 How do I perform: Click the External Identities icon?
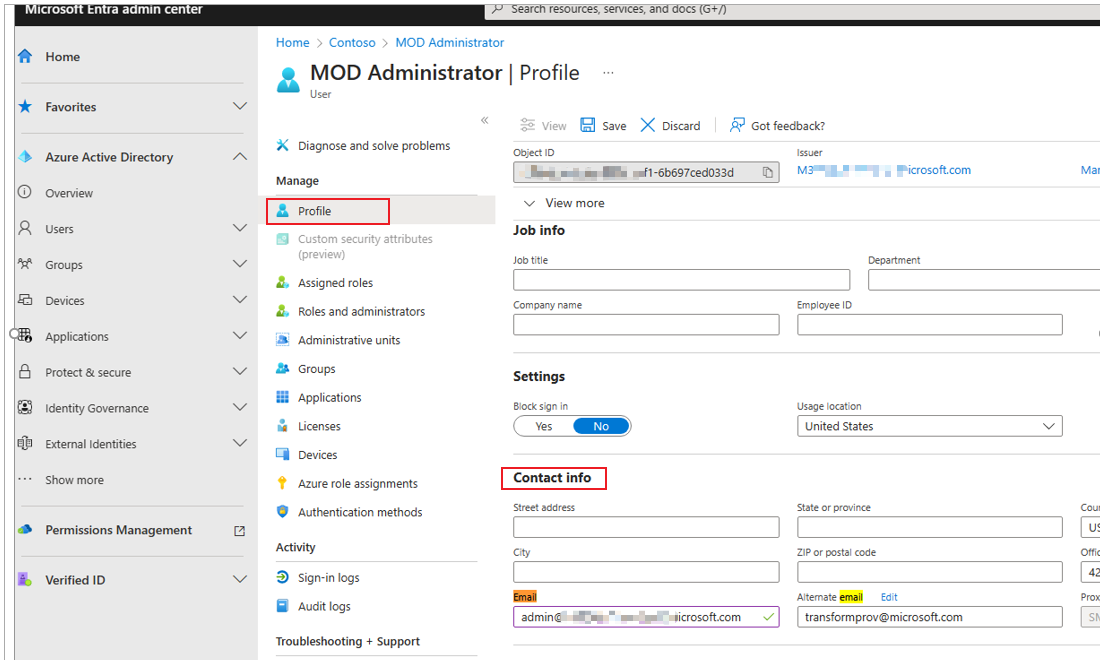click(x=25, y=443)
